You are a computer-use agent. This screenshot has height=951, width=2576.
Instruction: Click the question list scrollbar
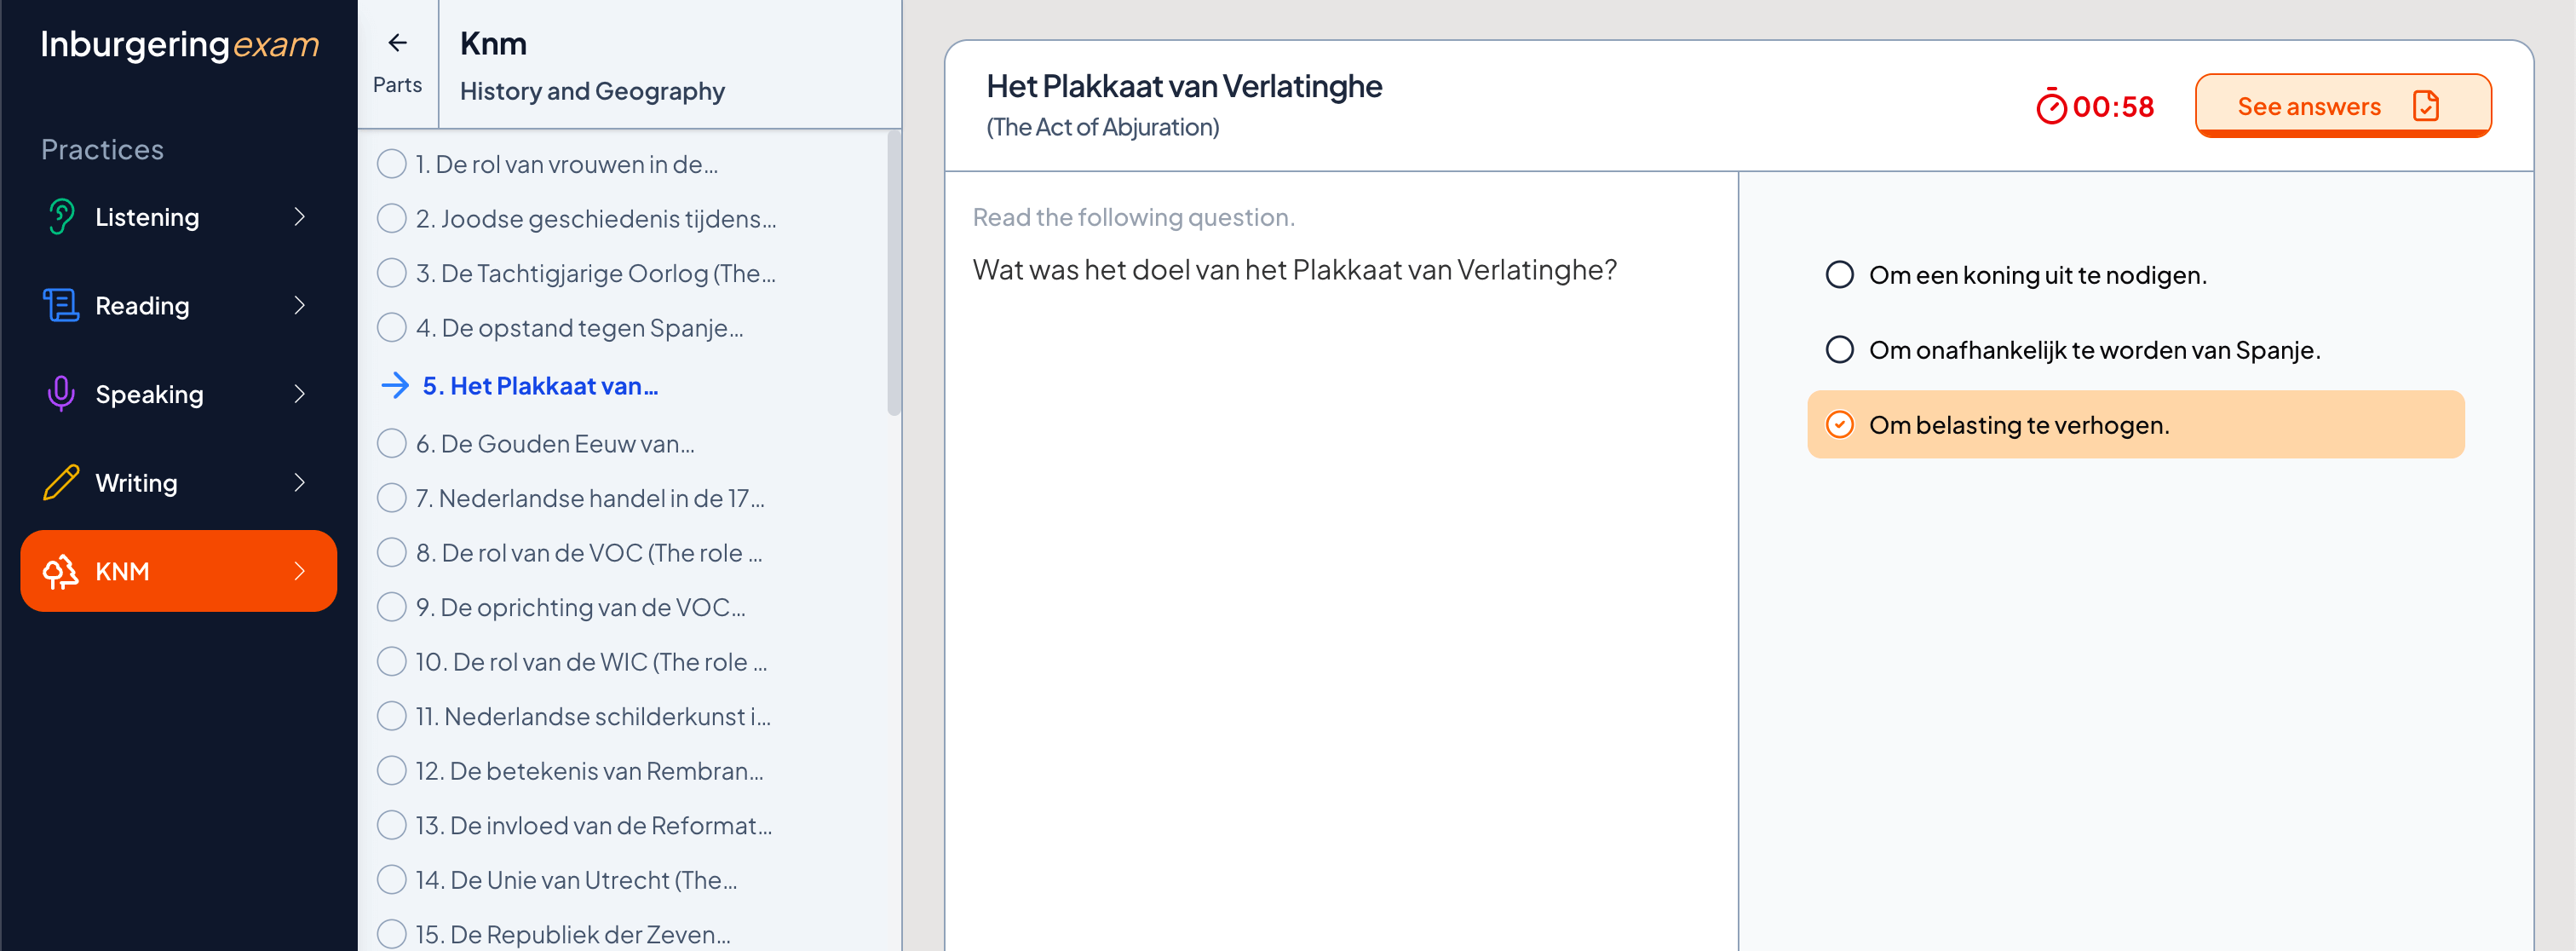click(893, 272)
